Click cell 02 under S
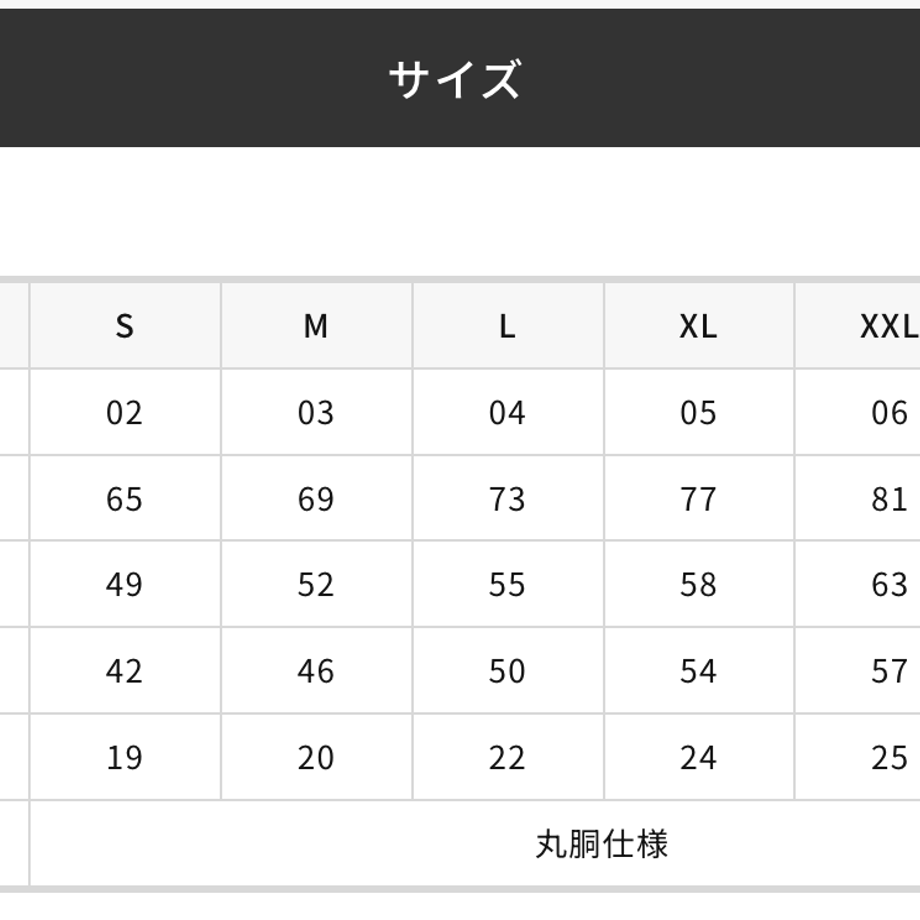 point(125,412)
